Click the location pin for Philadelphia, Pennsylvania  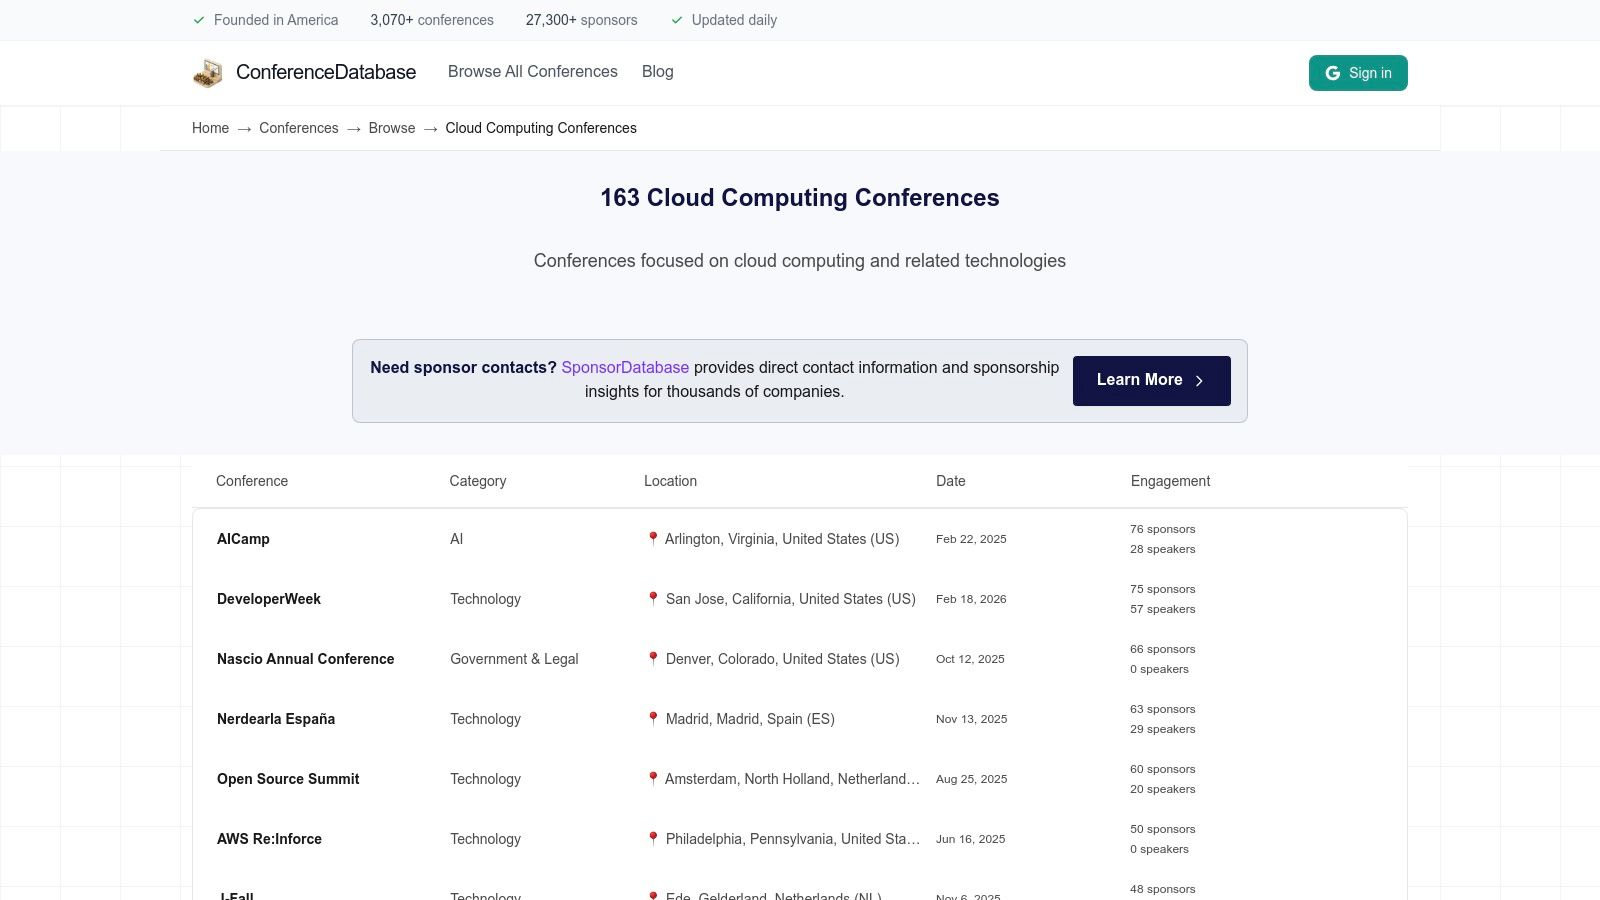(x=653, y=839)
